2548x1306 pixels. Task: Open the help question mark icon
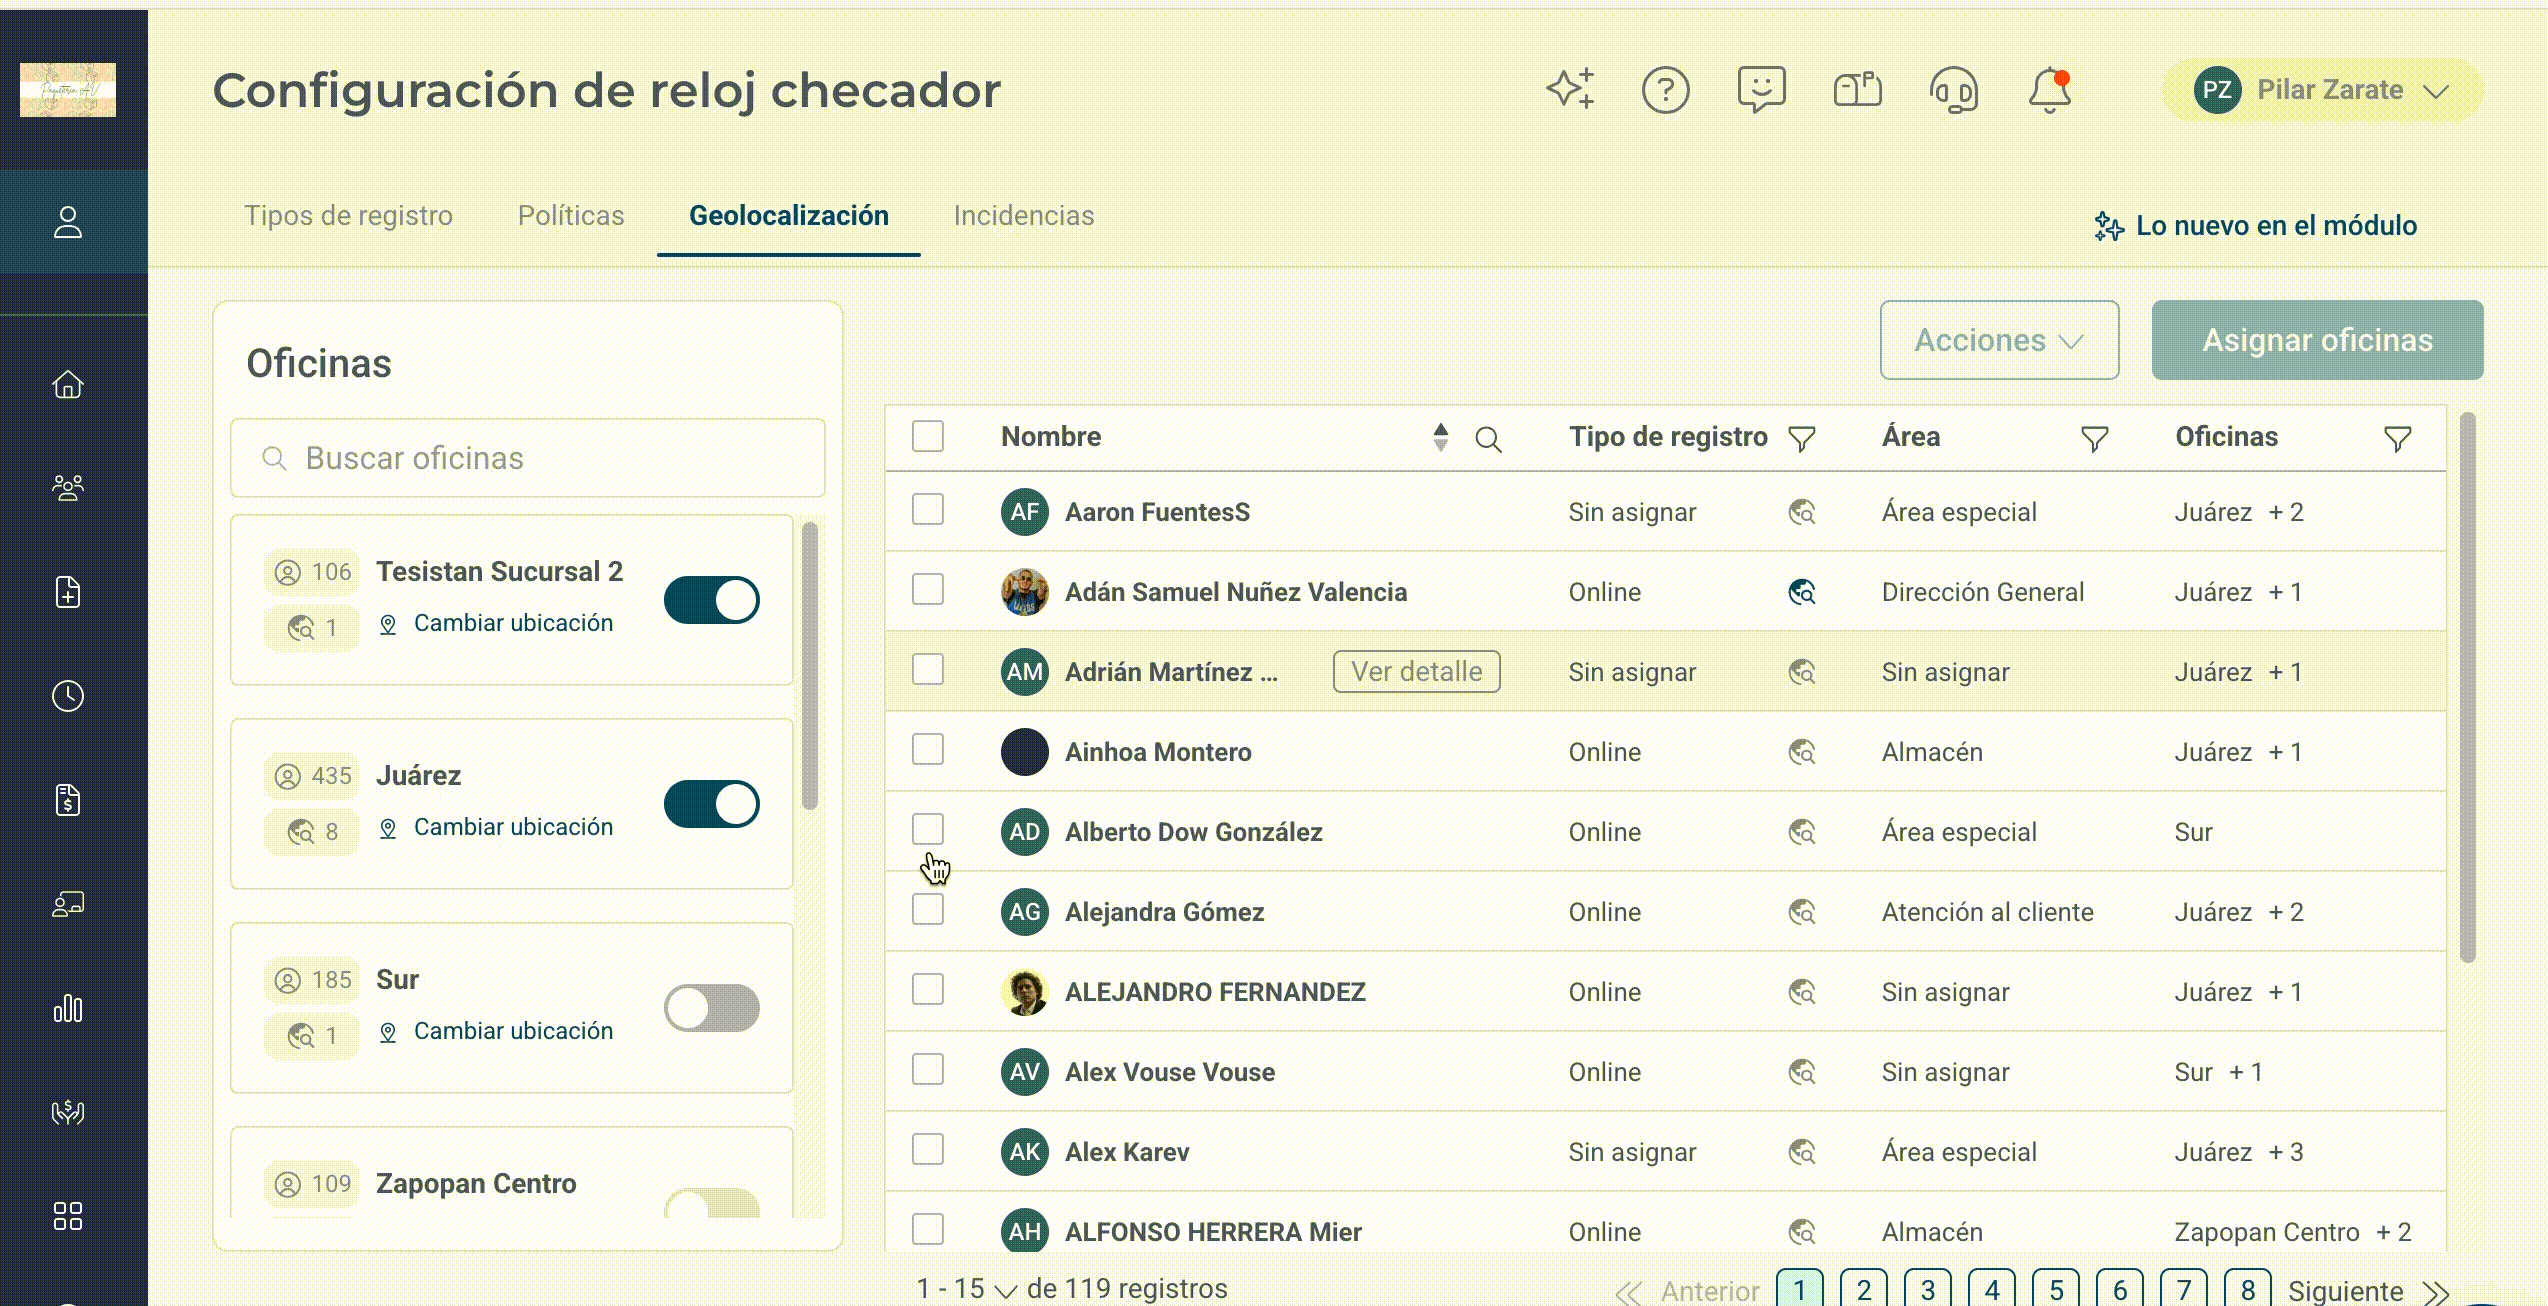1666,90
